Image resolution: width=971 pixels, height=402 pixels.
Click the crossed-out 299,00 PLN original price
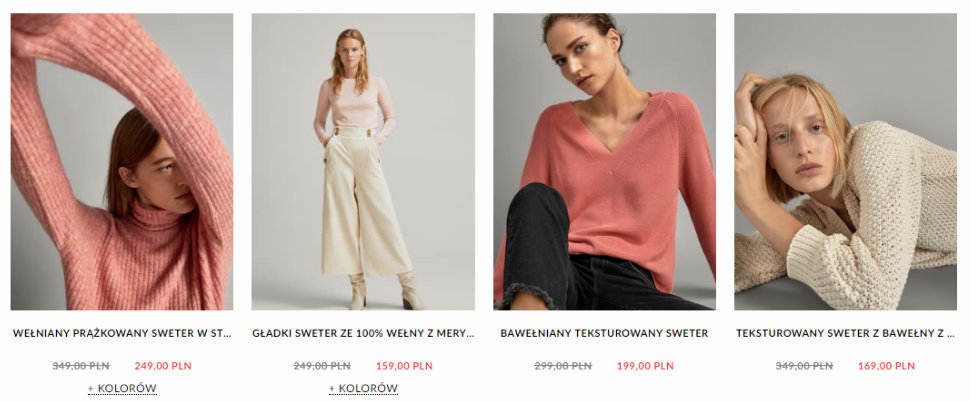click(x=563, y=366)
